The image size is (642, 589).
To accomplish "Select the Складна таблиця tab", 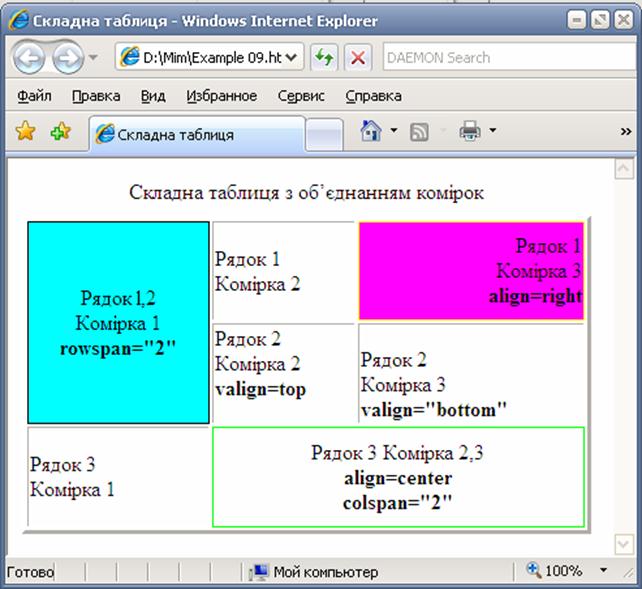I will coord(197,134).
